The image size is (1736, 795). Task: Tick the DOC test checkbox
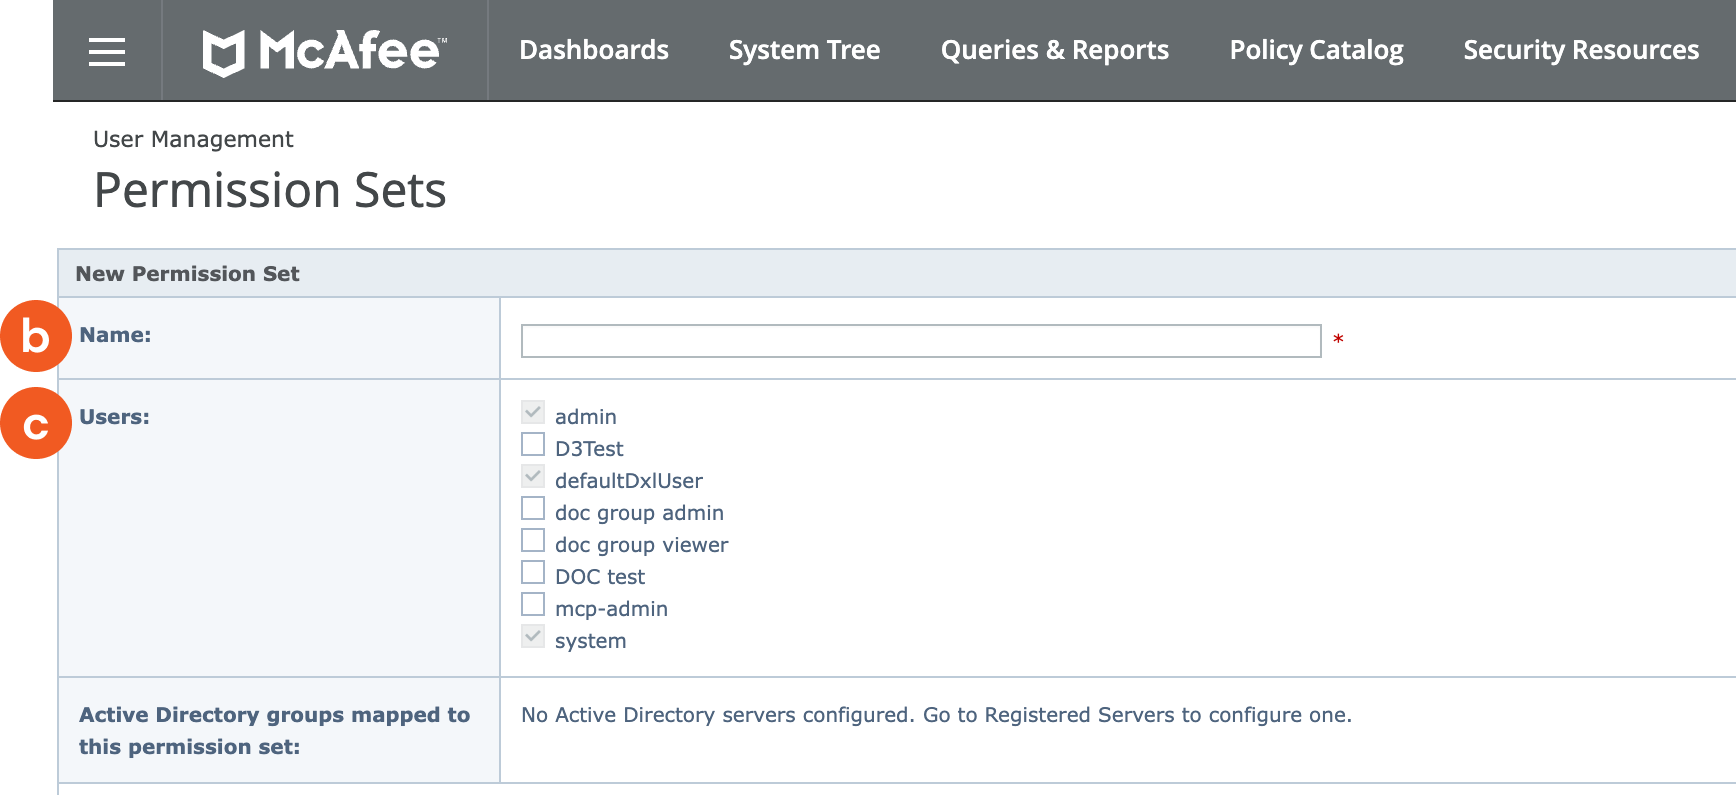(x=533, y=573)
